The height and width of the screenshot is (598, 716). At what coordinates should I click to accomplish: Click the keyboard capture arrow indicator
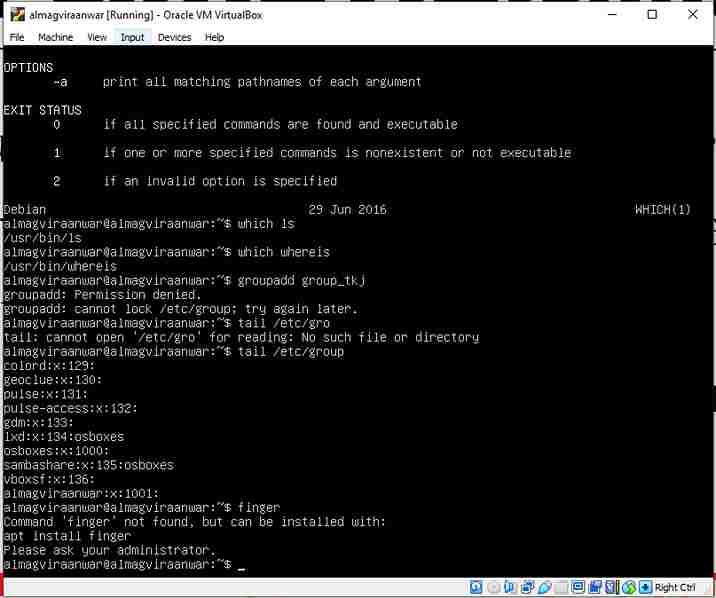(x=645, y=587)
